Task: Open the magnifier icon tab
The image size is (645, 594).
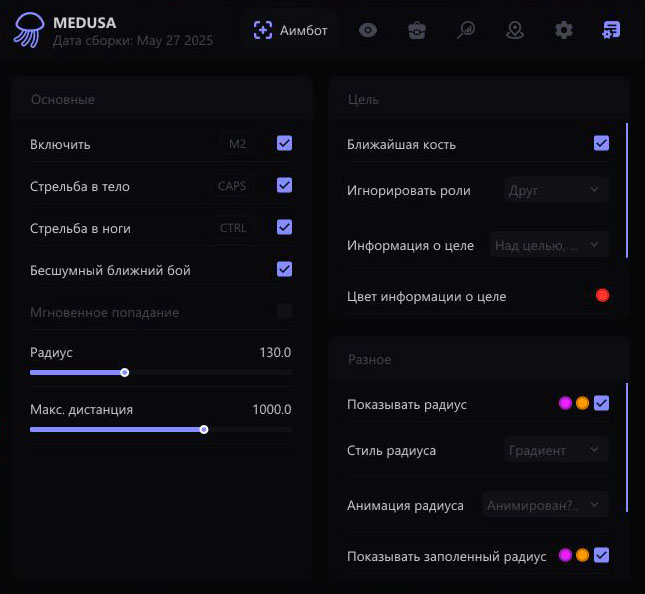Action: pyautogui.click(x=466, y=30)
